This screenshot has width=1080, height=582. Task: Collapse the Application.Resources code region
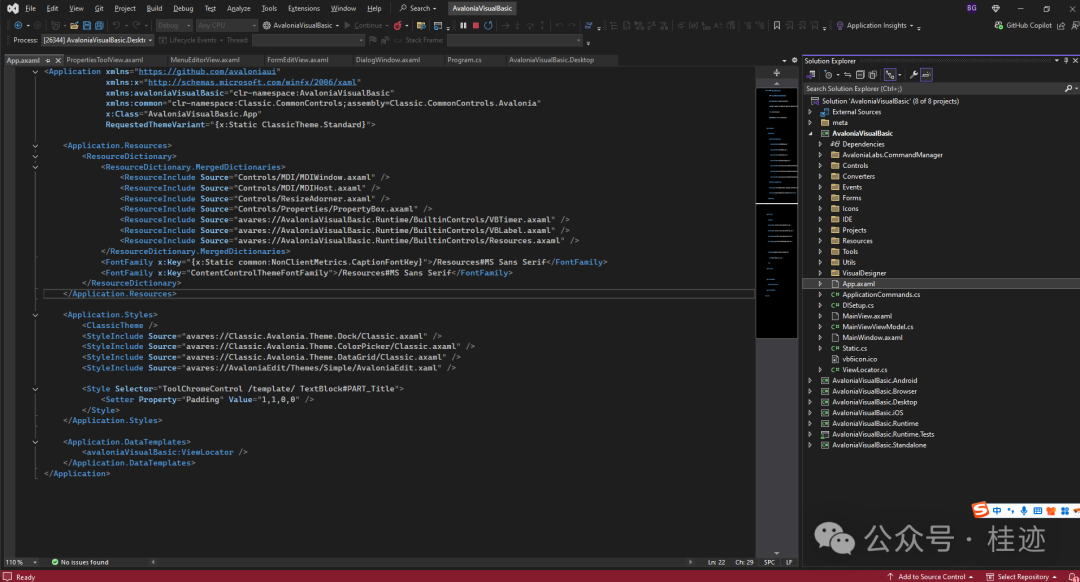point(35,145)
